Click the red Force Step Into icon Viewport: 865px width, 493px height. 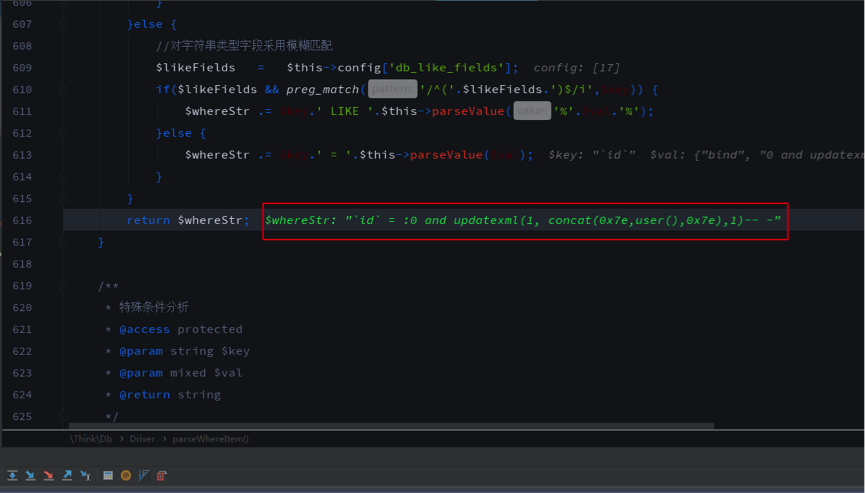[x=48, y=476]
